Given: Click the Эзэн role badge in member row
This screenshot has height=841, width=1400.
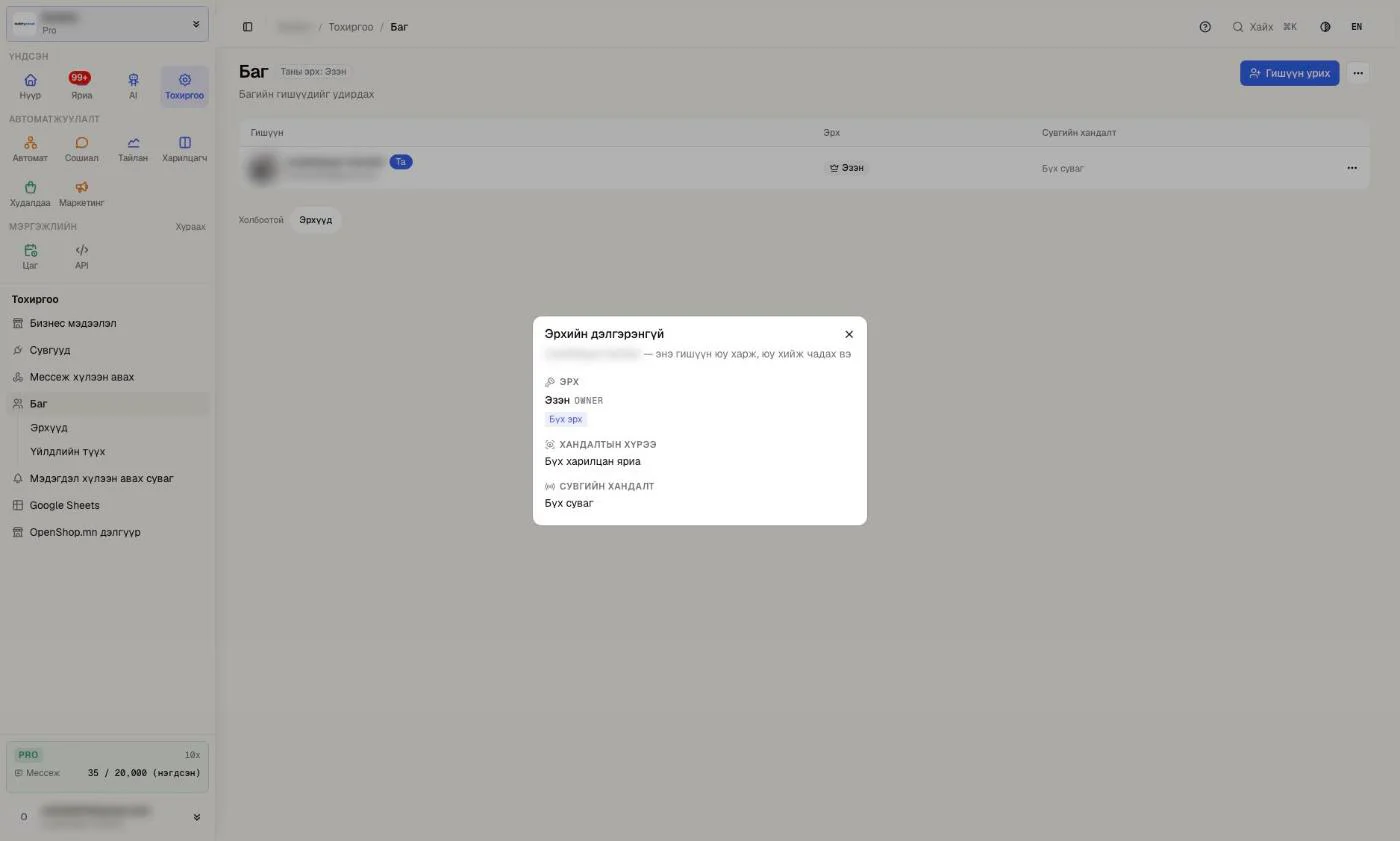Looking at the screenshot, I should [847, 168].
